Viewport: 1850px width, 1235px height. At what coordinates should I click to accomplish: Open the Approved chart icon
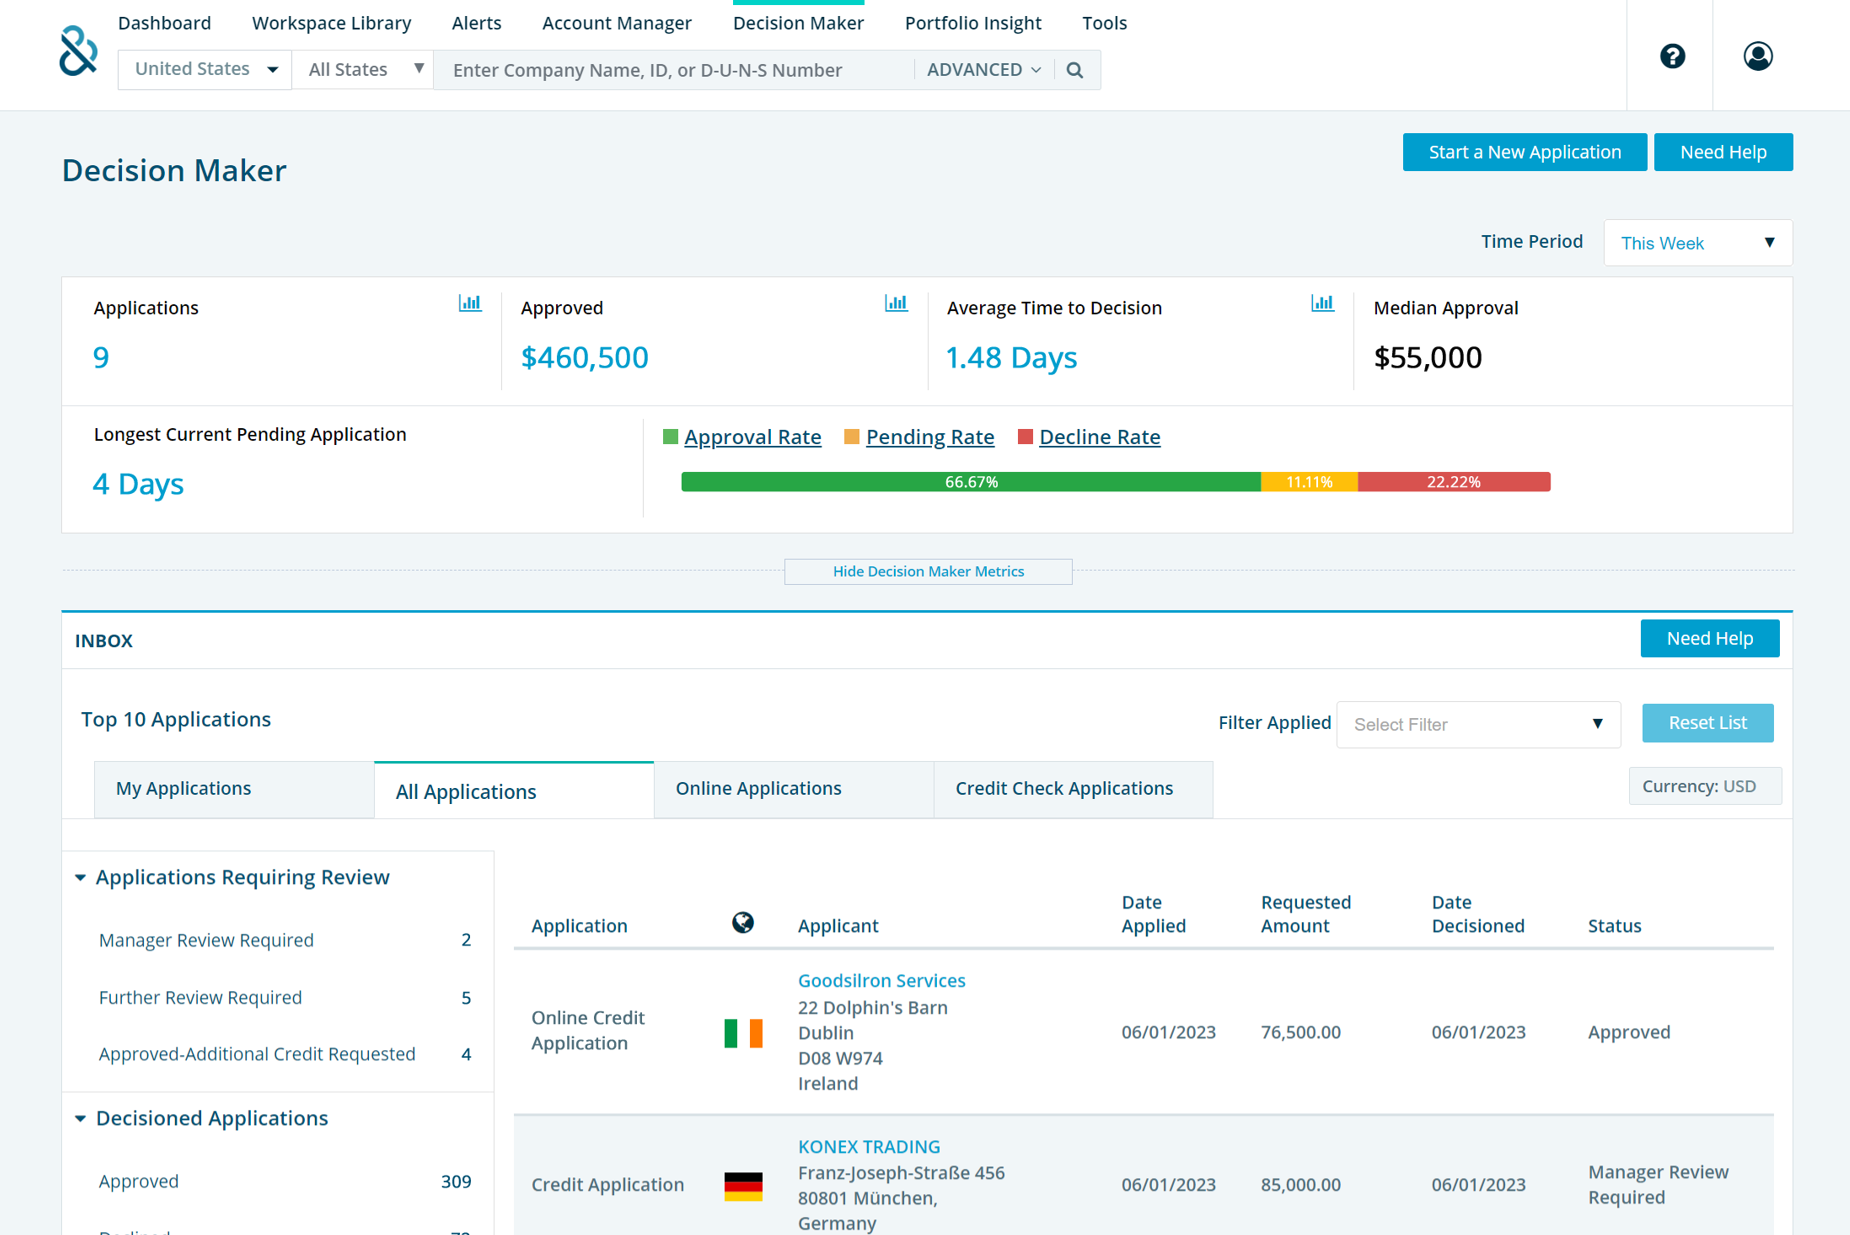(x=896, y=303)
